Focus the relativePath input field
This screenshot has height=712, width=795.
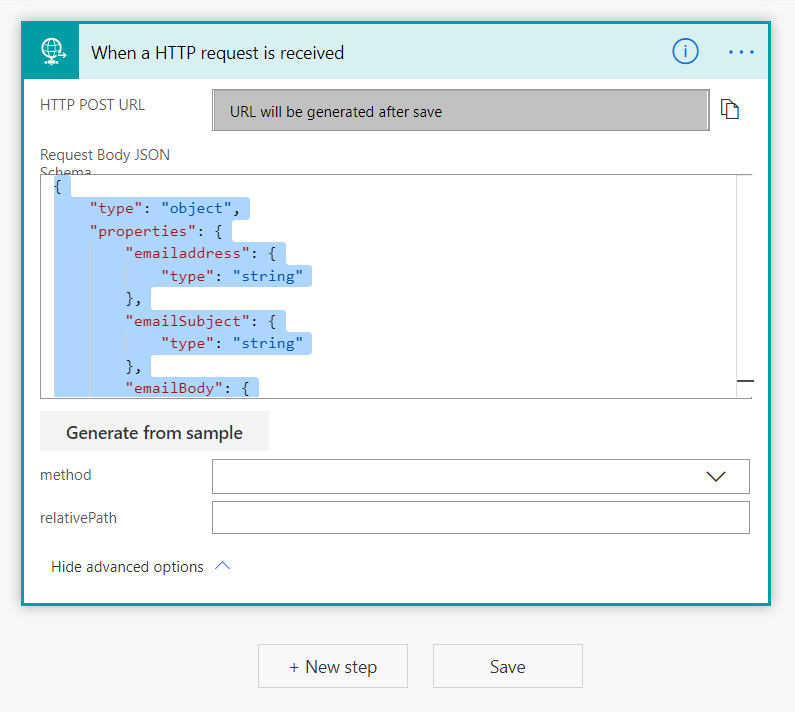point(480,518)
